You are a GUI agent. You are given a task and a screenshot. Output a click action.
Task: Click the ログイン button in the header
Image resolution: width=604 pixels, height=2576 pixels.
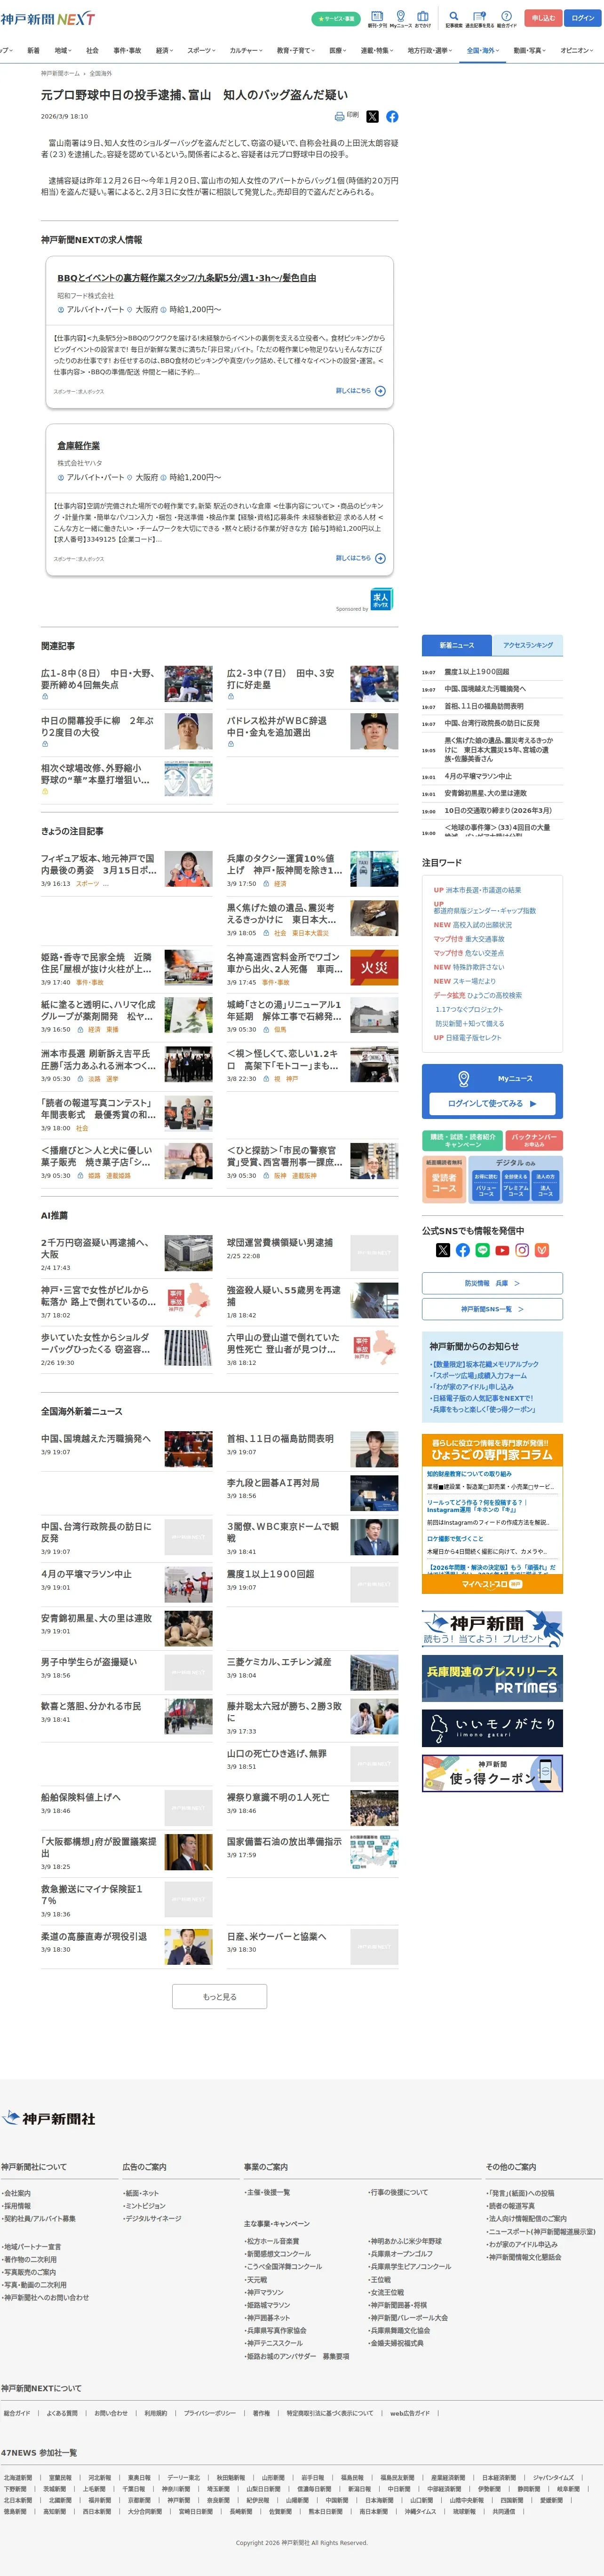(x=583, y=18)
